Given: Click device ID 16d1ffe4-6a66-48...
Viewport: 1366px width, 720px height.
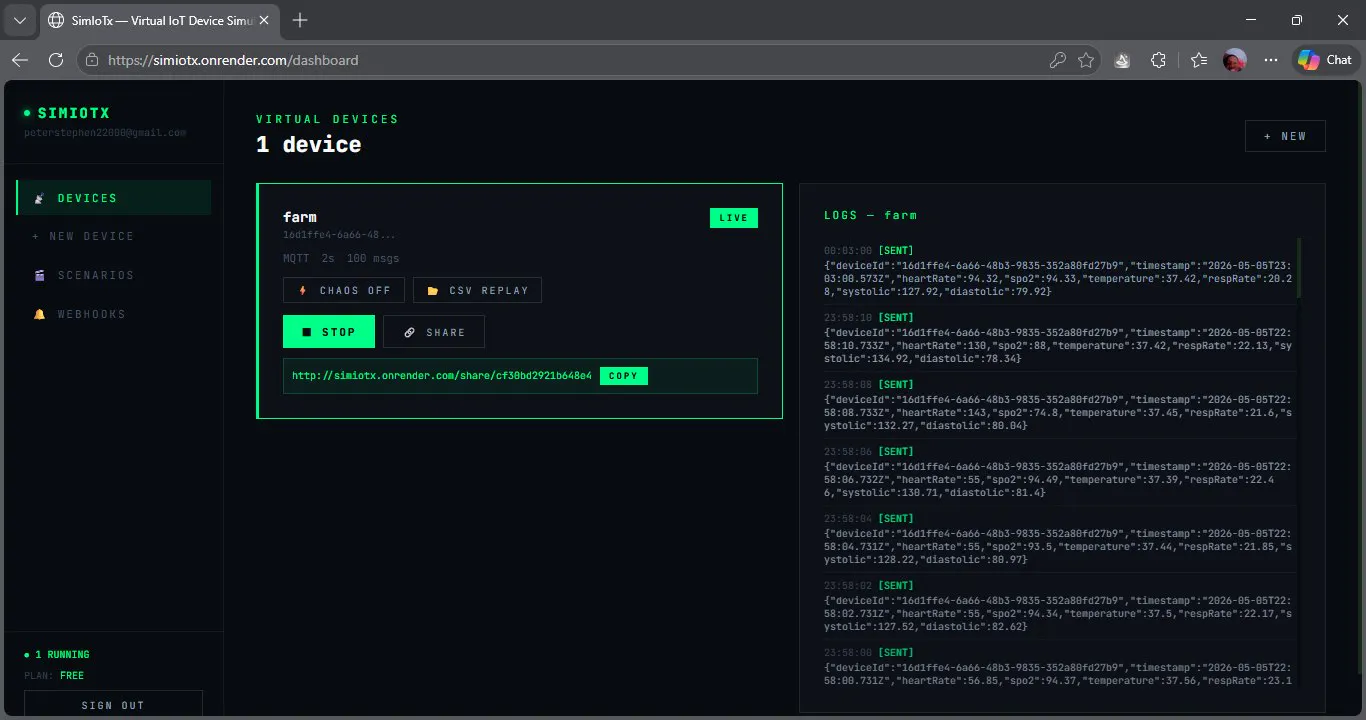Looking at the screenshot, I should tap(339, 235).
